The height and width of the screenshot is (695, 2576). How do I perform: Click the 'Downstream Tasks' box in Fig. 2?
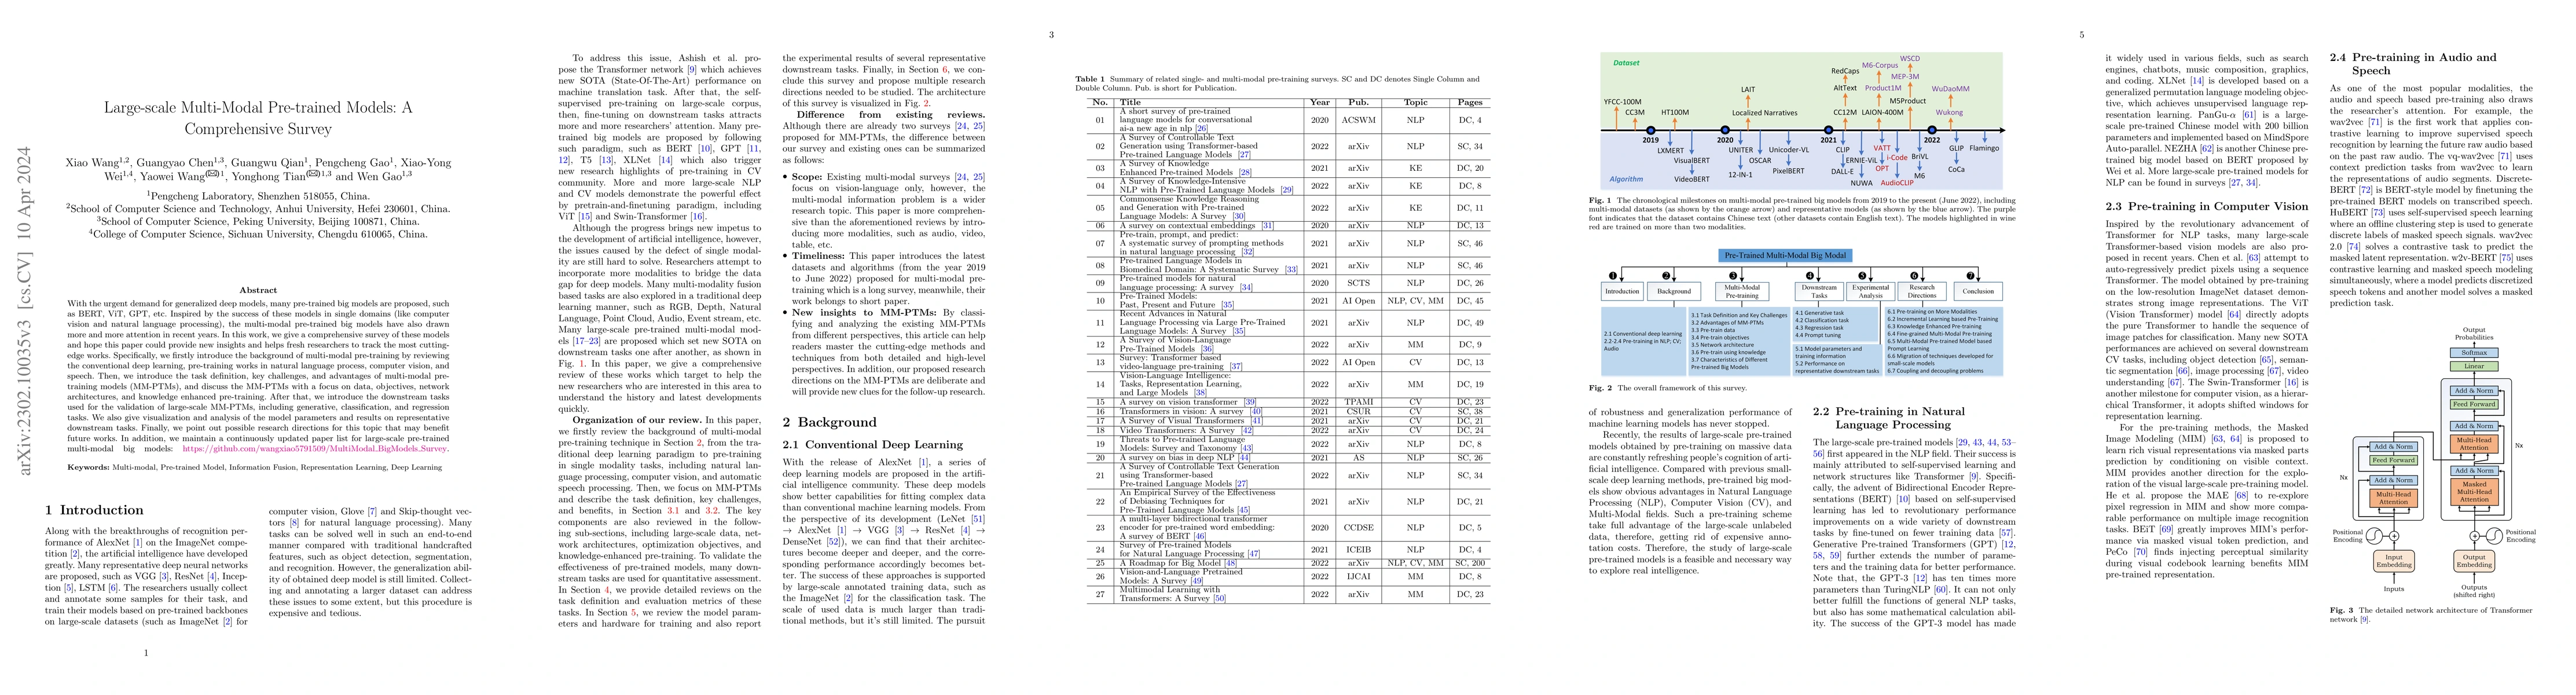pos(1819,291)
